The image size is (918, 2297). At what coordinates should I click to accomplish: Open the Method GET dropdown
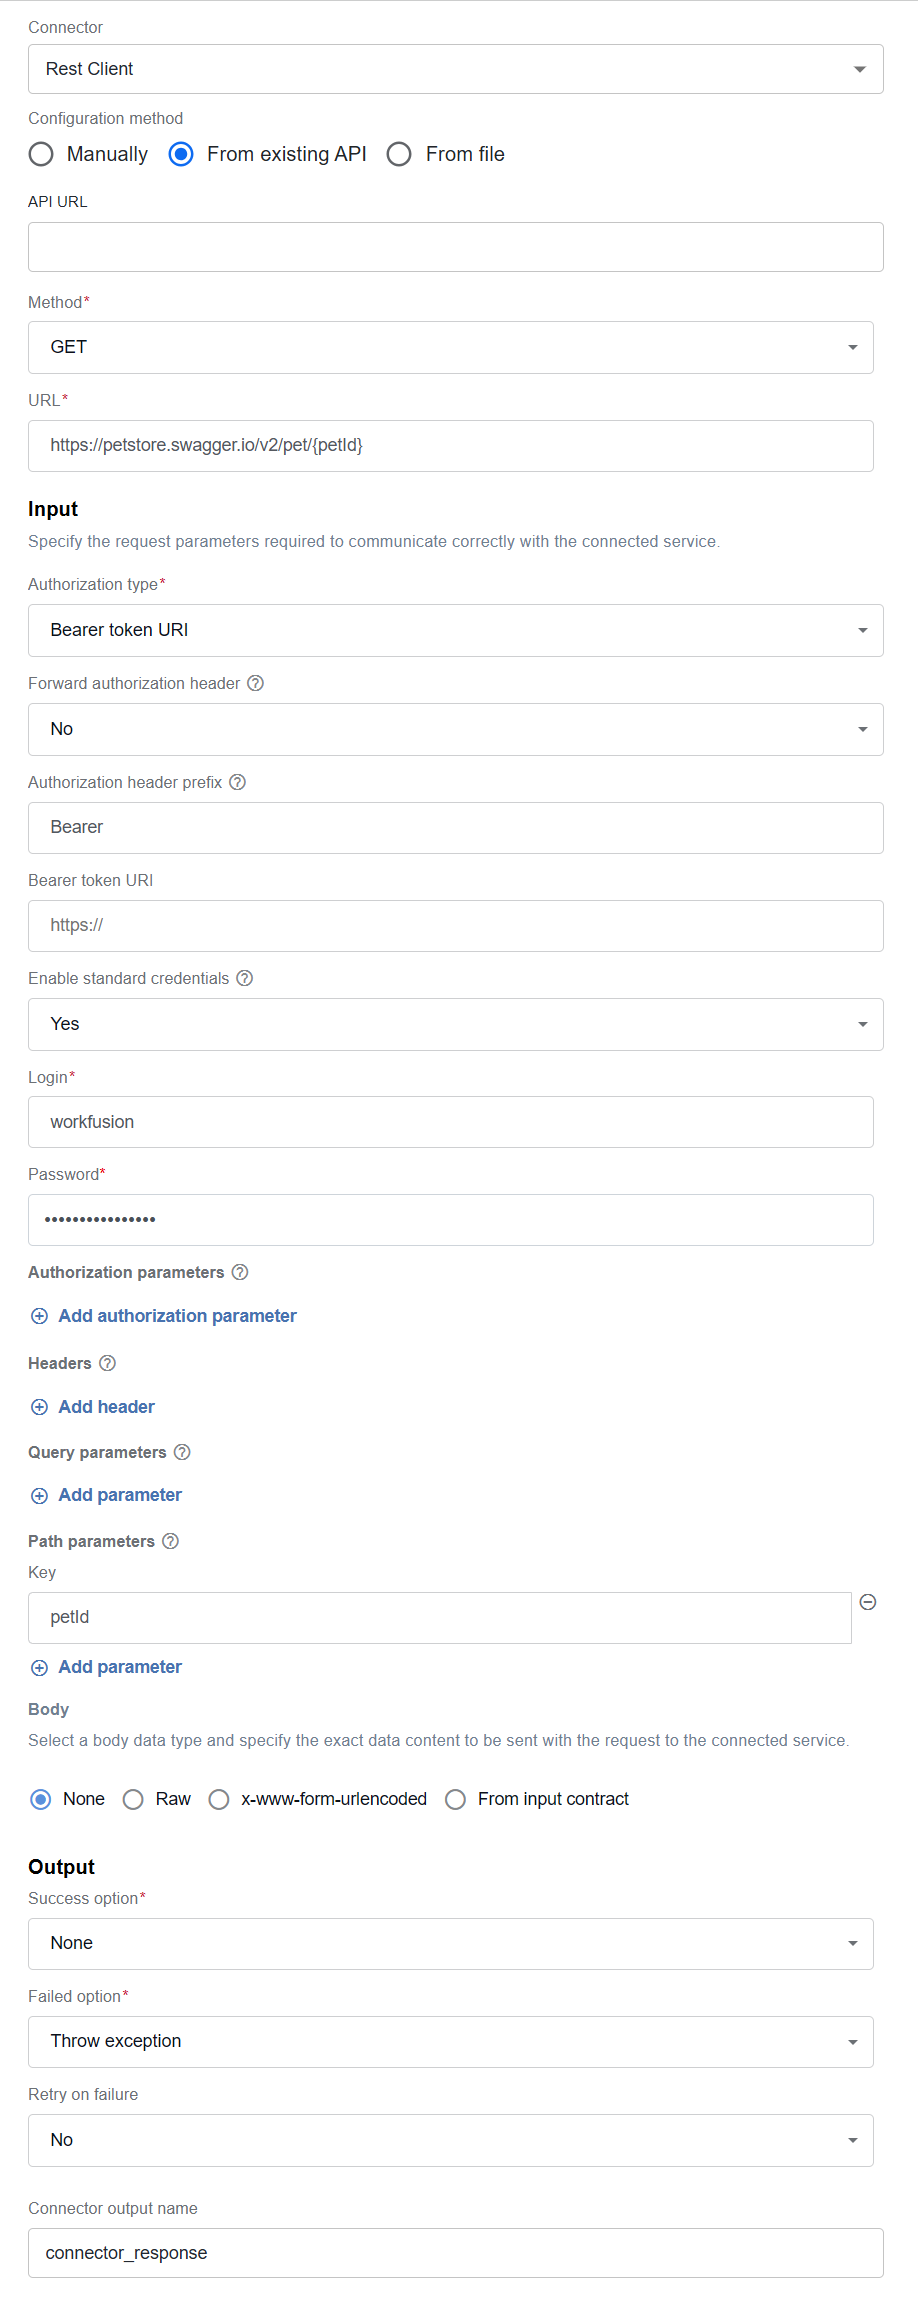(x=451, y=347)
